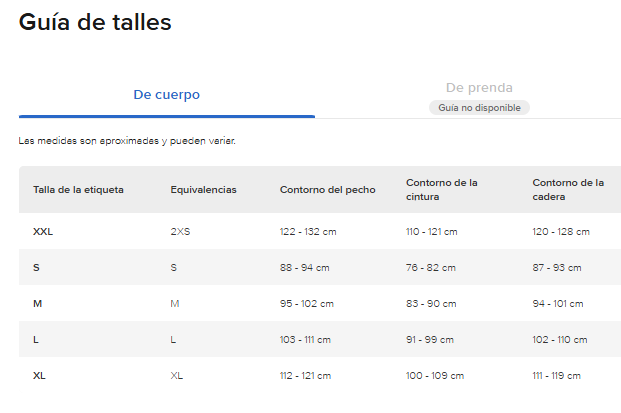Click the Contorno de la cintura header

(442, 190)
